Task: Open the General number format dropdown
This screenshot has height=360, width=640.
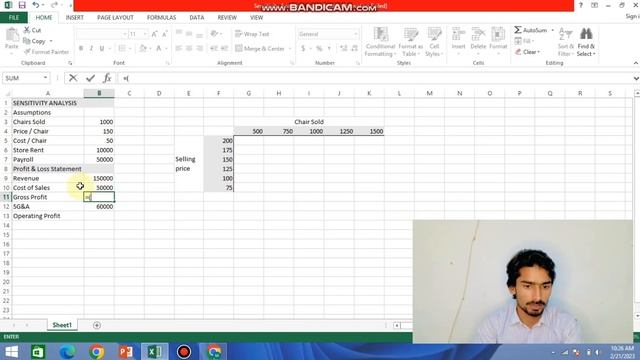Action: coord(356,34)
